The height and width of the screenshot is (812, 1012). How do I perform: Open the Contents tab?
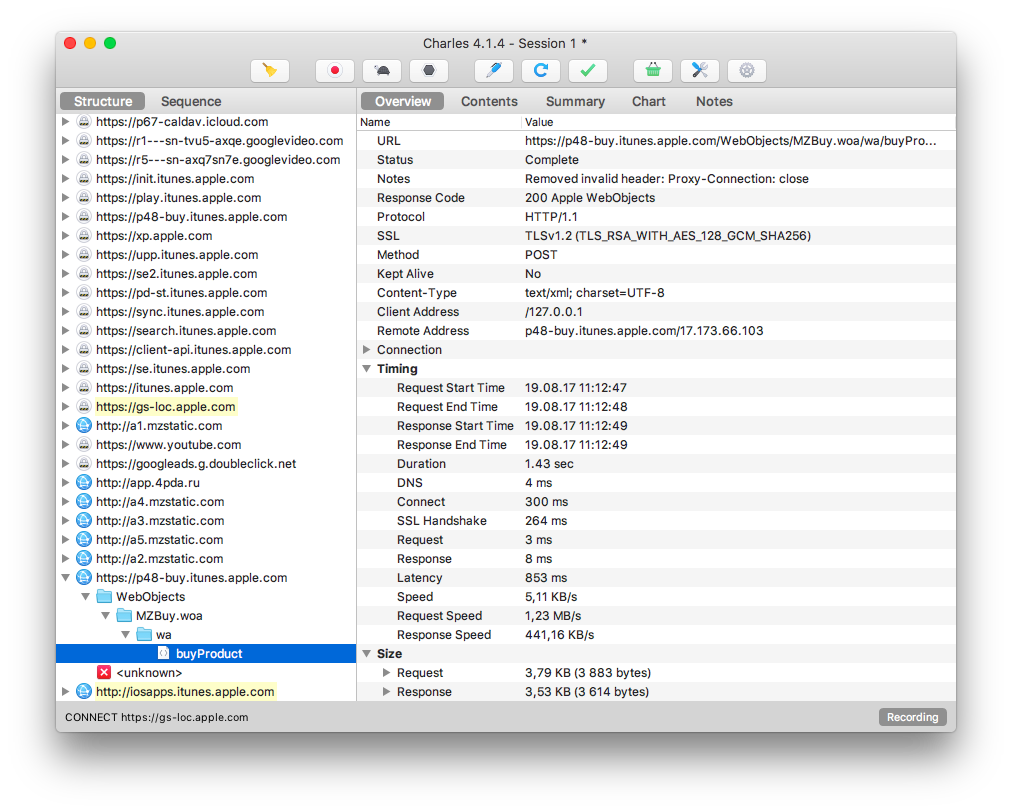click(x=489, y=101)
